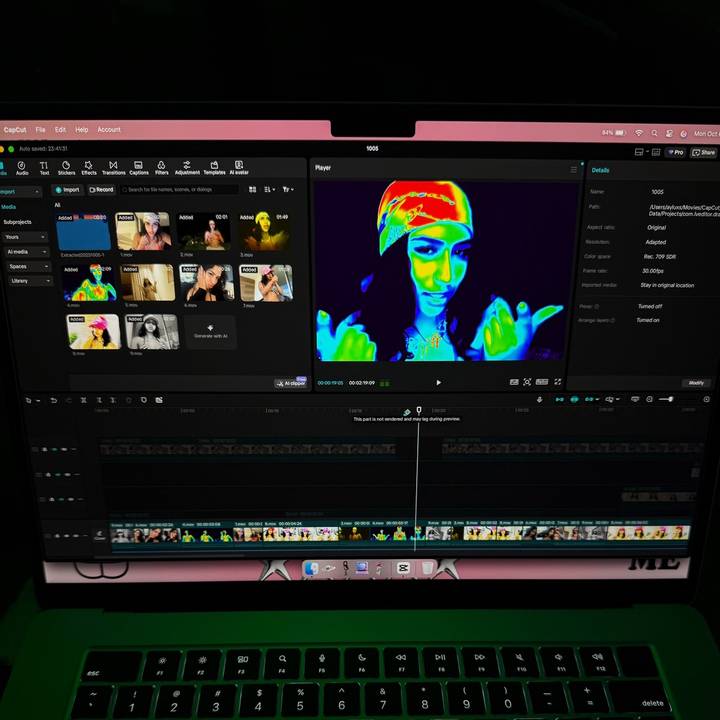The width and height of the screenshot is (720, 720).
Task: Open the Adjustment tool
Action: click(187, 167)
